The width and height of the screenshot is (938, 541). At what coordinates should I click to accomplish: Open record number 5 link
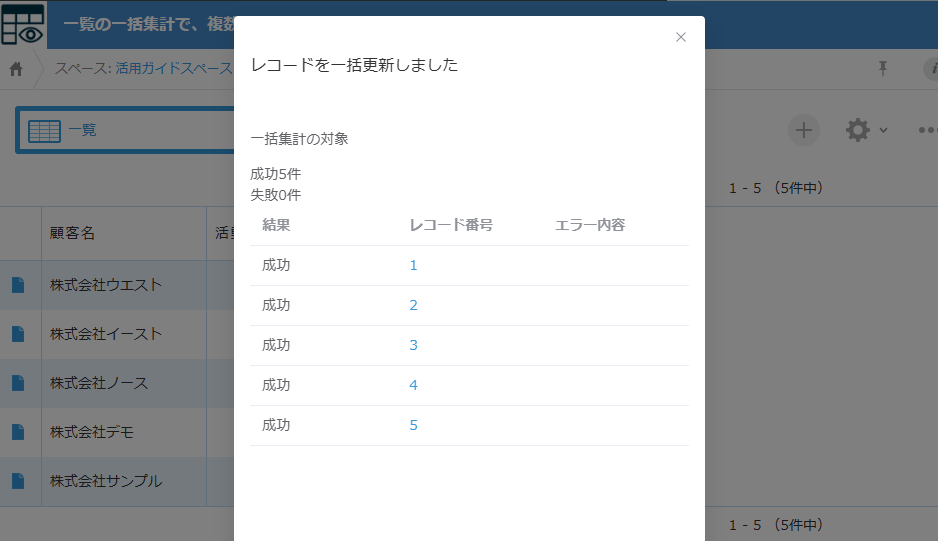tap(413, 425)
